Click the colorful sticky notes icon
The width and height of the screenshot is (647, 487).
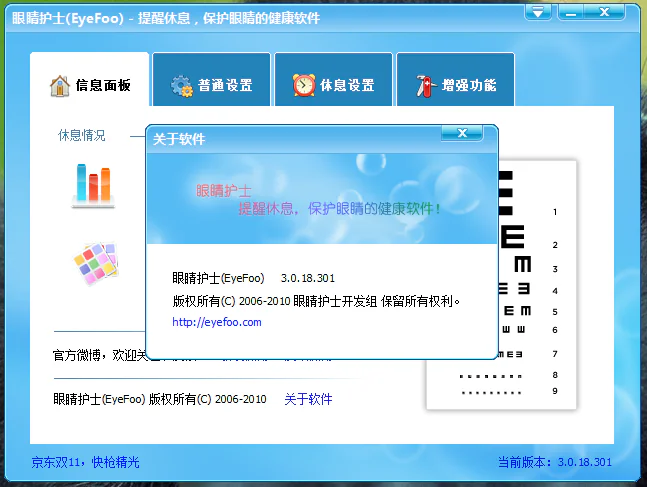tap(96, 263)
